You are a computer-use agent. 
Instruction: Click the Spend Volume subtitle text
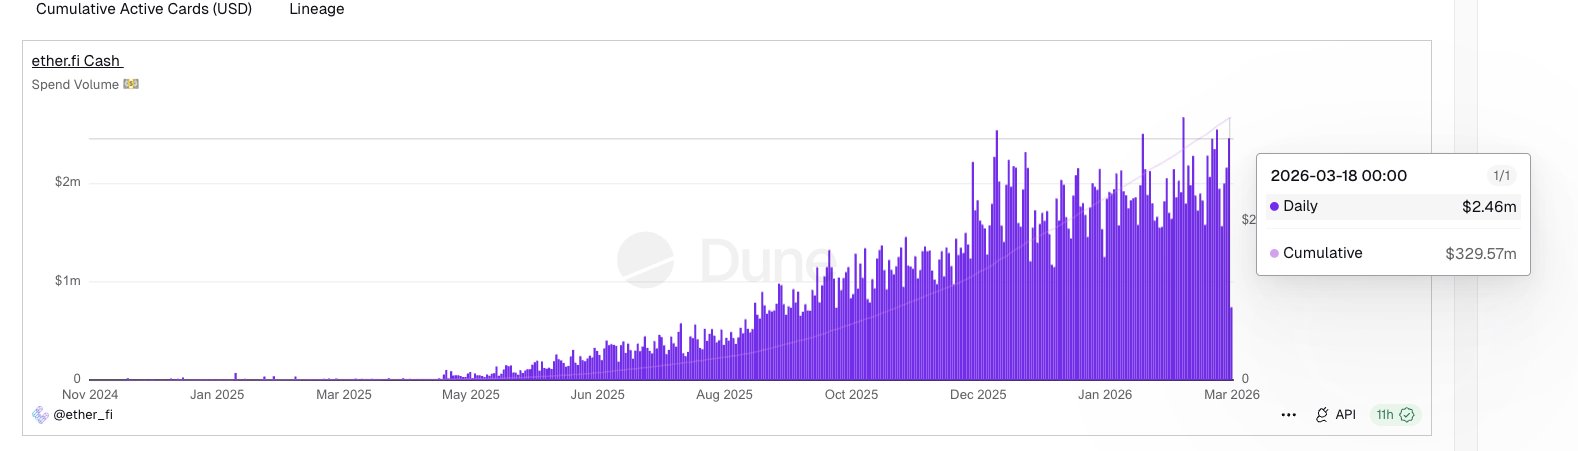pyautogui.click(x=75, y=85)
